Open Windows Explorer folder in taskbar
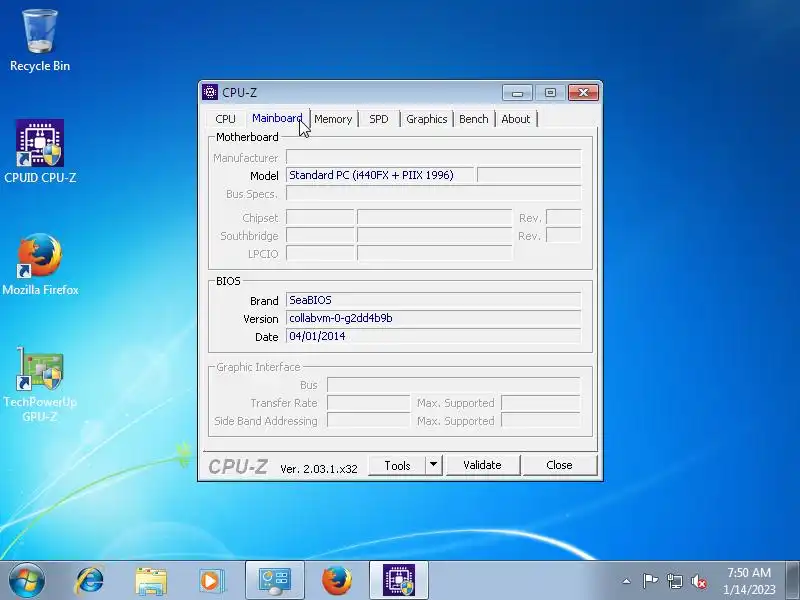This screenshot has width=800, height=600. [151, 581]
